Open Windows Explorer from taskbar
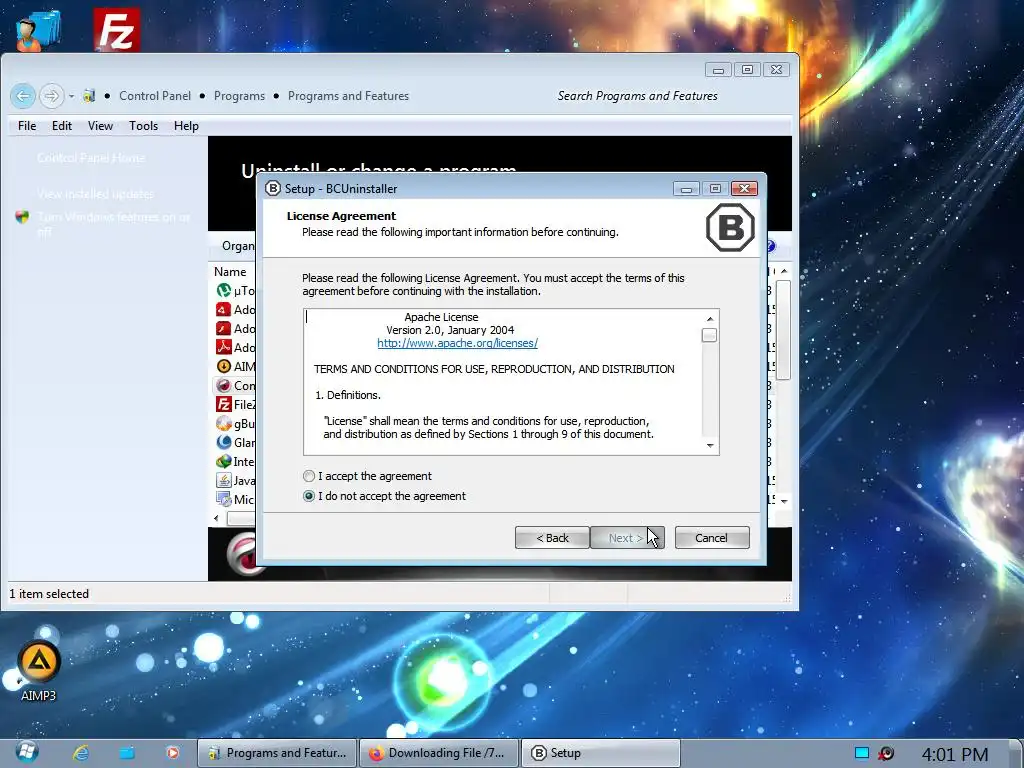This screenshot has height=768, width=1024. tap(127, 753)
